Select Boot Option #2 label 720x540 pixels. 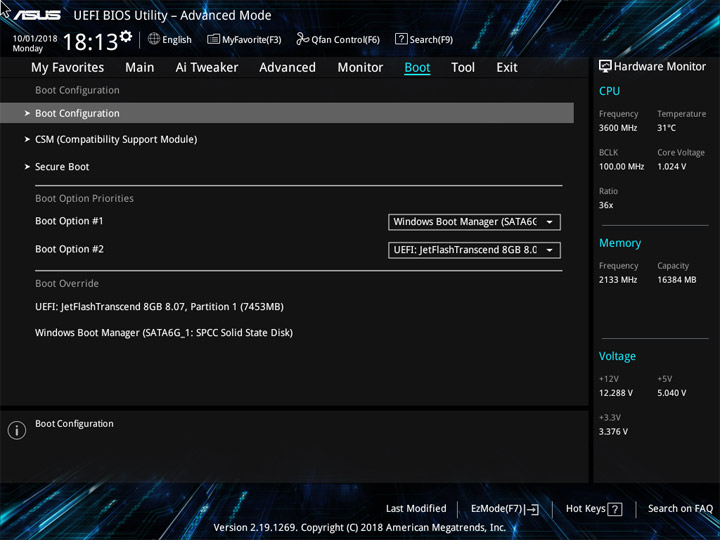click(69, 249)
